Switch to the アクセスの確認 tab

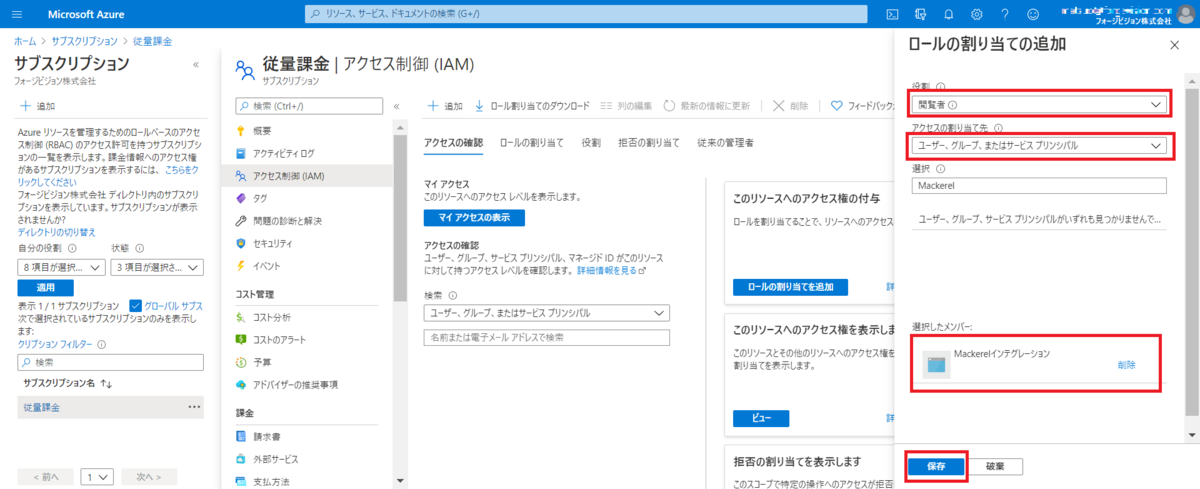tap(453, 143)
